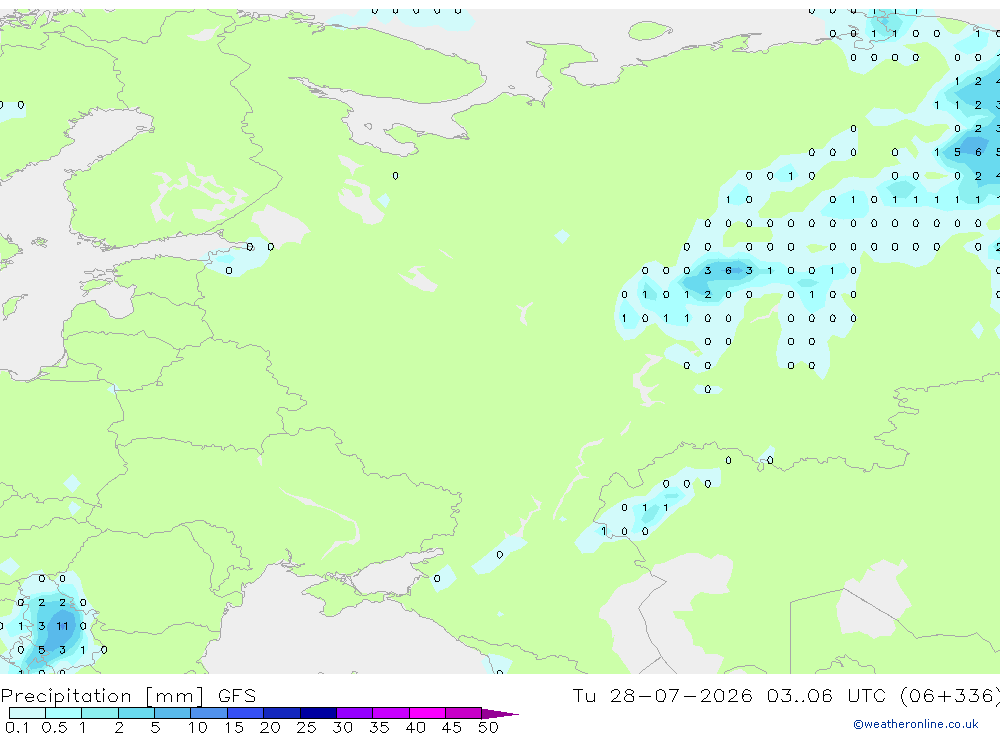Click the '35' legend scale label

pos(379,727)
